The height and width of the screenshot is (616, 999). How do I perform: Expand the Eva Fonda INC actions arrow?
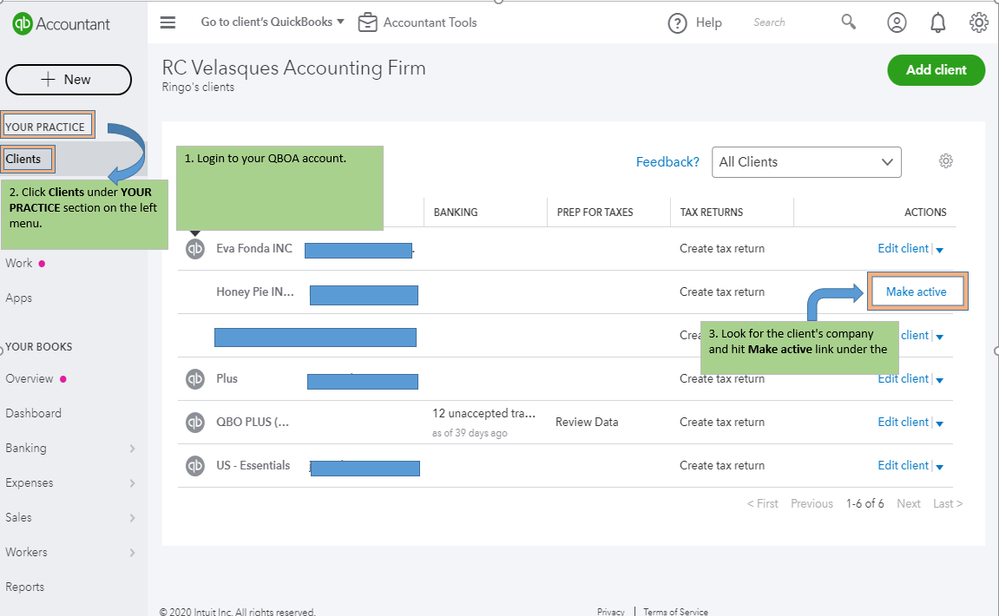tap(940, 249)
